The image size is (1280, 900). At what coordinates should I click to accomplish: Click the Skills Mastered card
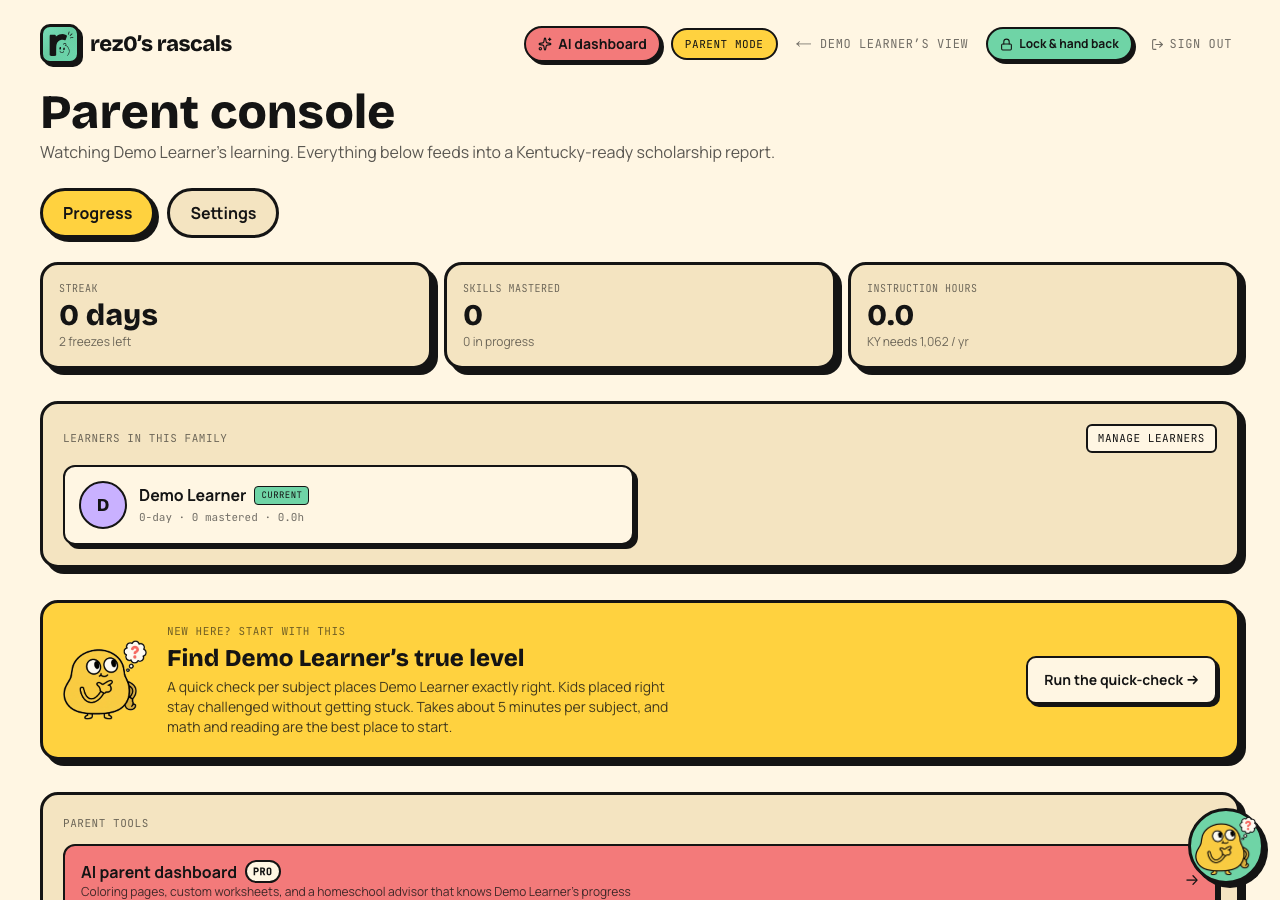[x=640, y=316]
